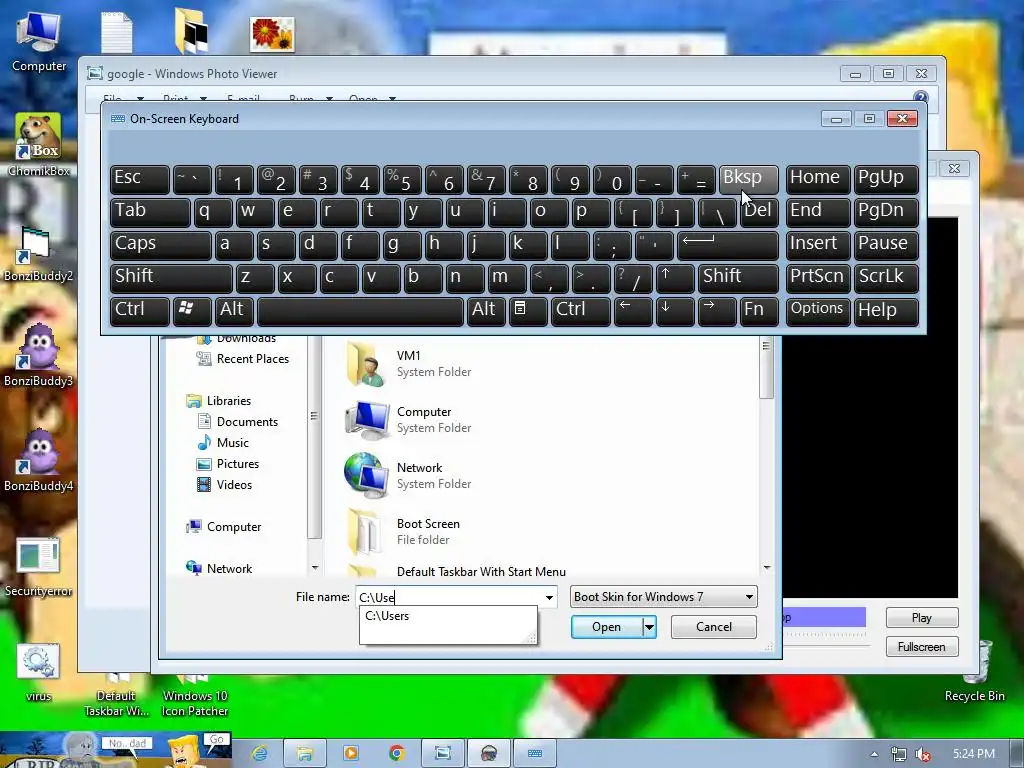The image size is (1024, 768).
Task: Open Internet Explorer from the taskbar
Action: coord(260,753)
